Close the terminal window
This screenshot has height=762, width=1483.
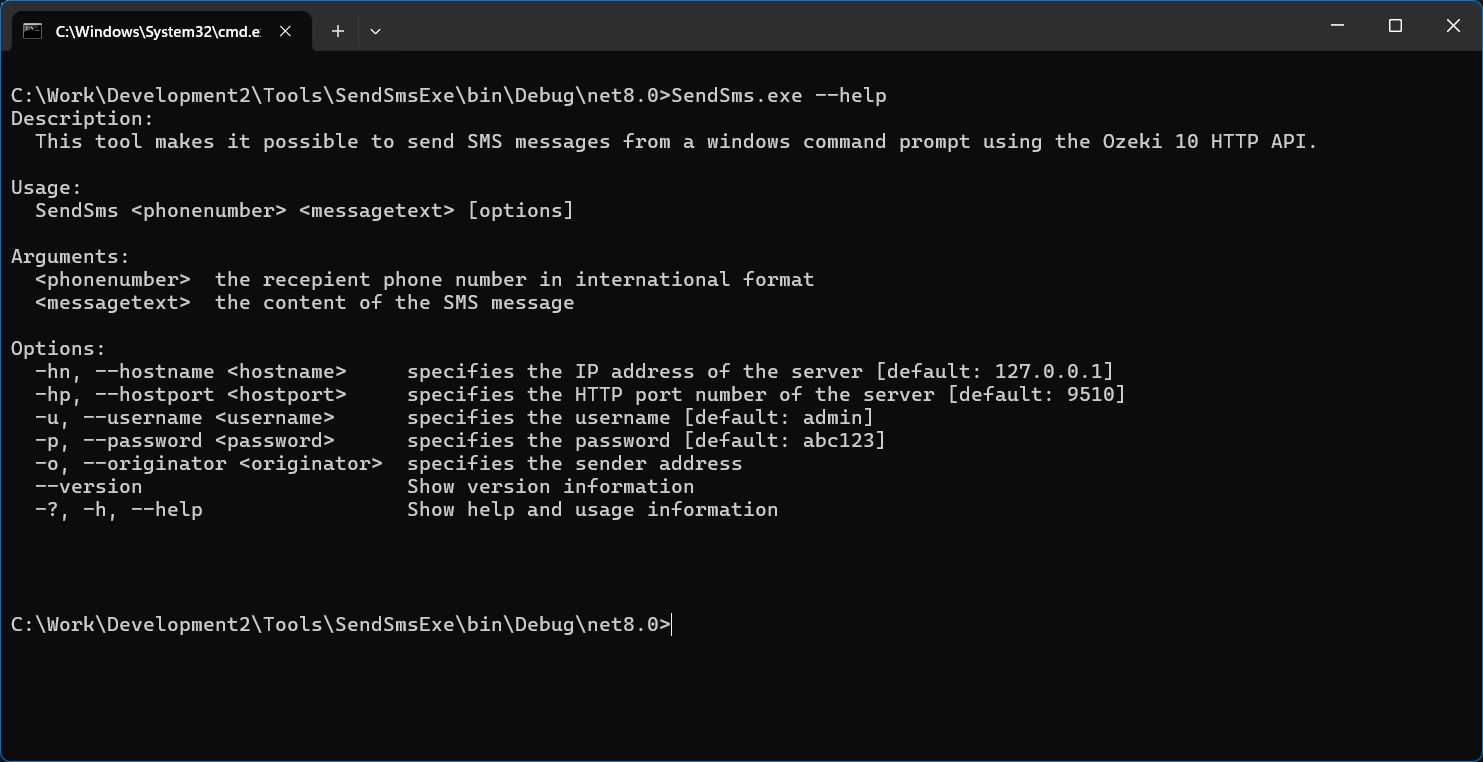(x=1453, y=27)
